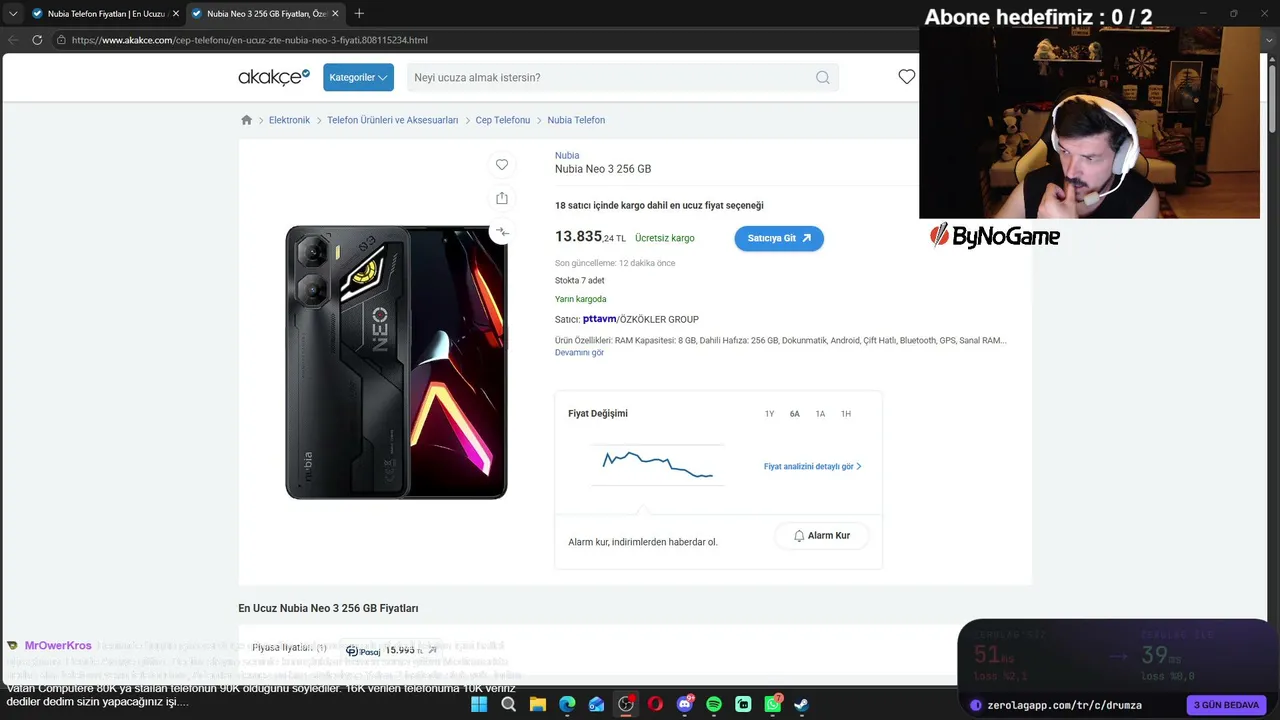Open the Windows Start menu

click(x=479, y=704)
